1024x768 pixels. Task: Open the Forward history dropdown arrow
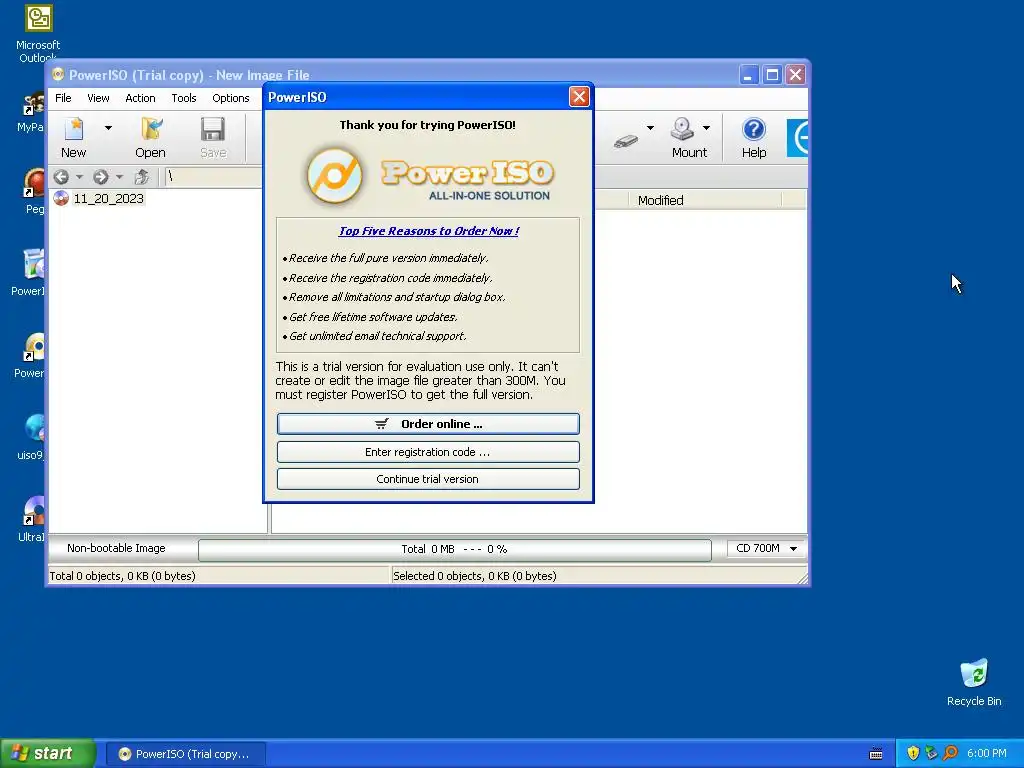coord(119,177)
